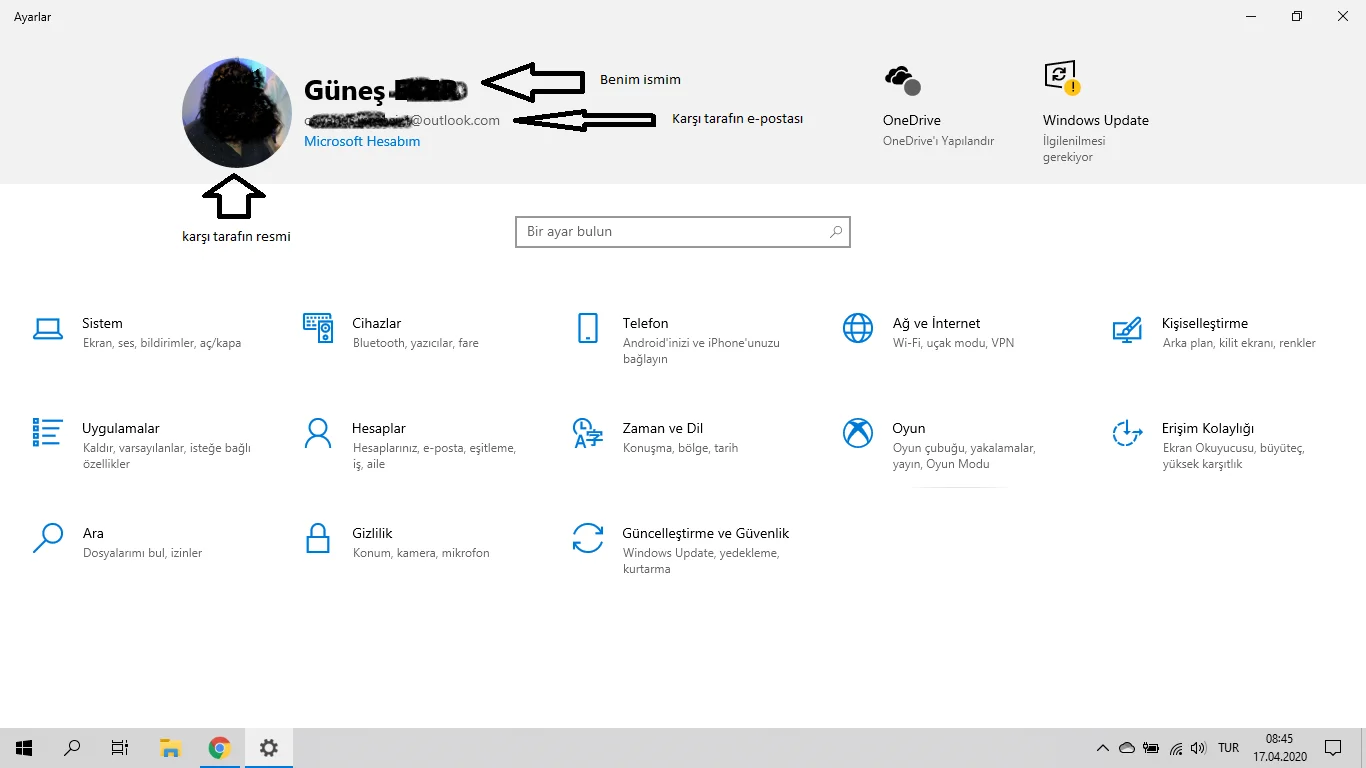1366x768 pixels.
Task: Click the Windows Update status tile
Action: [1096, 112]
